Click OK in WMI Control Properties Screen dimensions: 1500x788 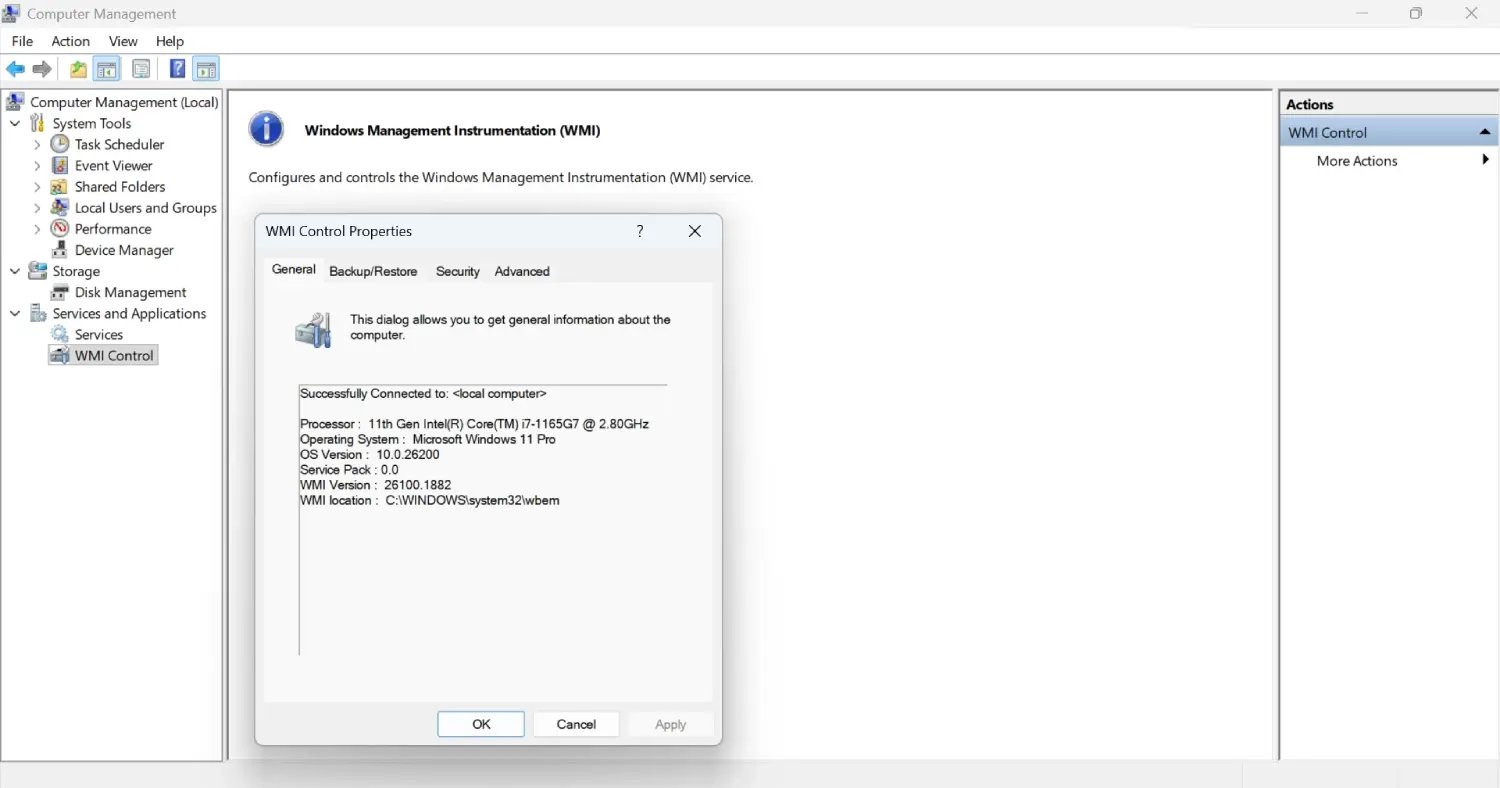(x=480, y=723)
